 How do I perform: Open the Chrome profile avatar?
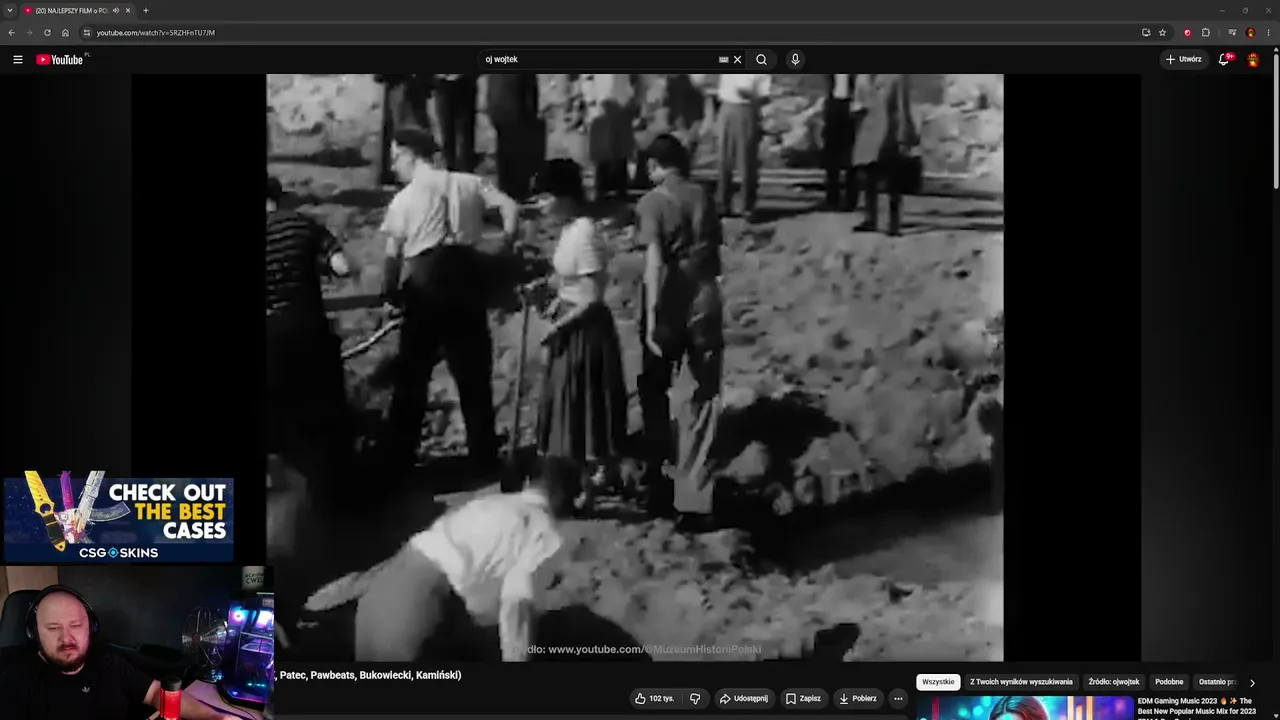tap(1250, 33)
